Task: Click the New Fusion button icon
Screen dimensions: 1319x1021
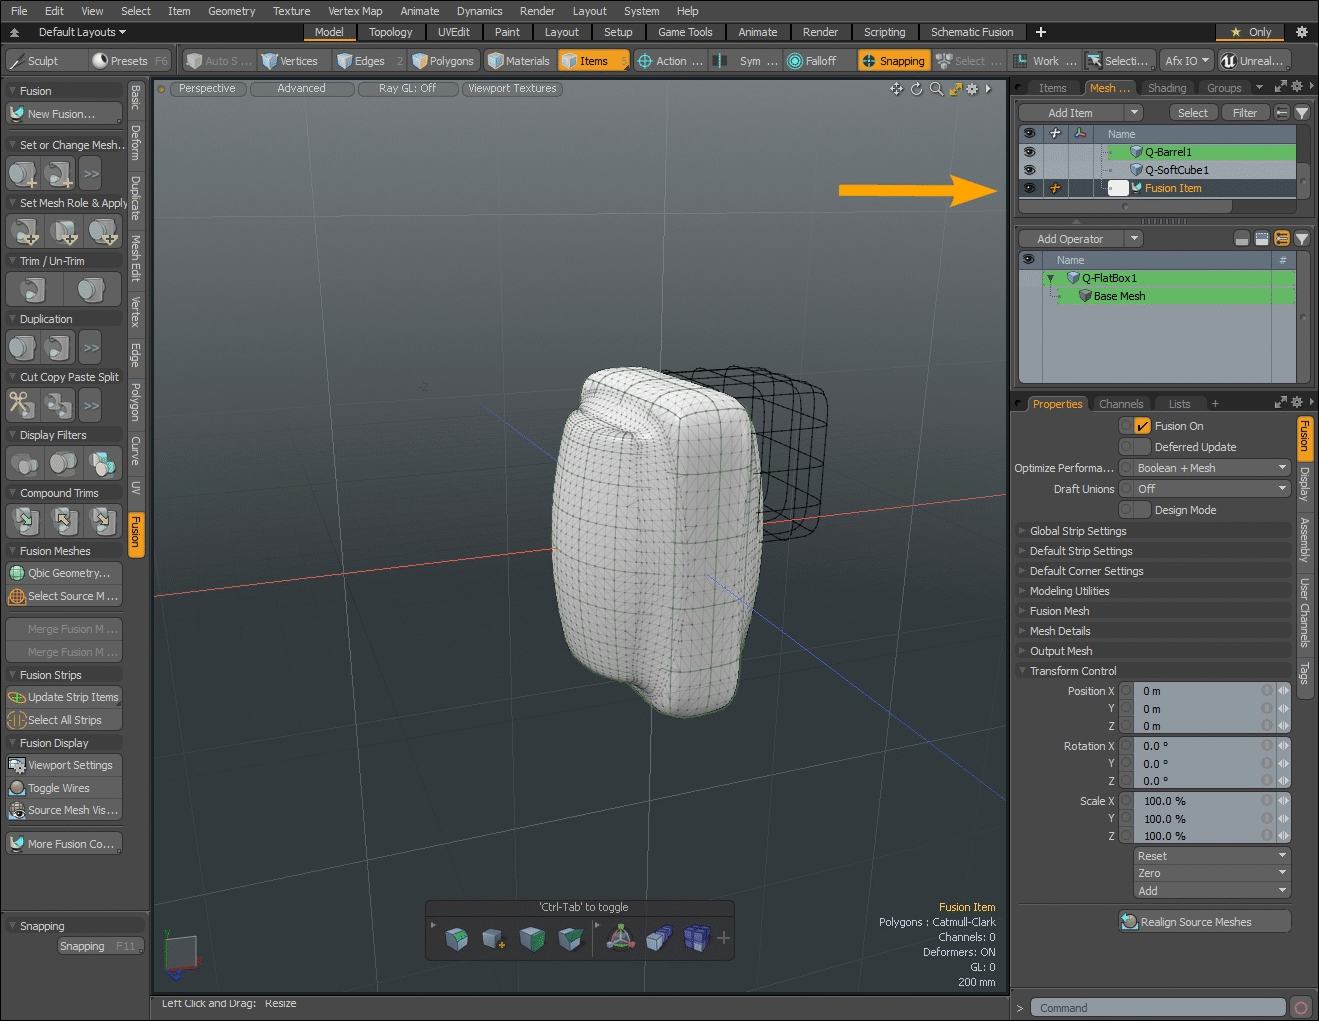Action: pos(17,114)
